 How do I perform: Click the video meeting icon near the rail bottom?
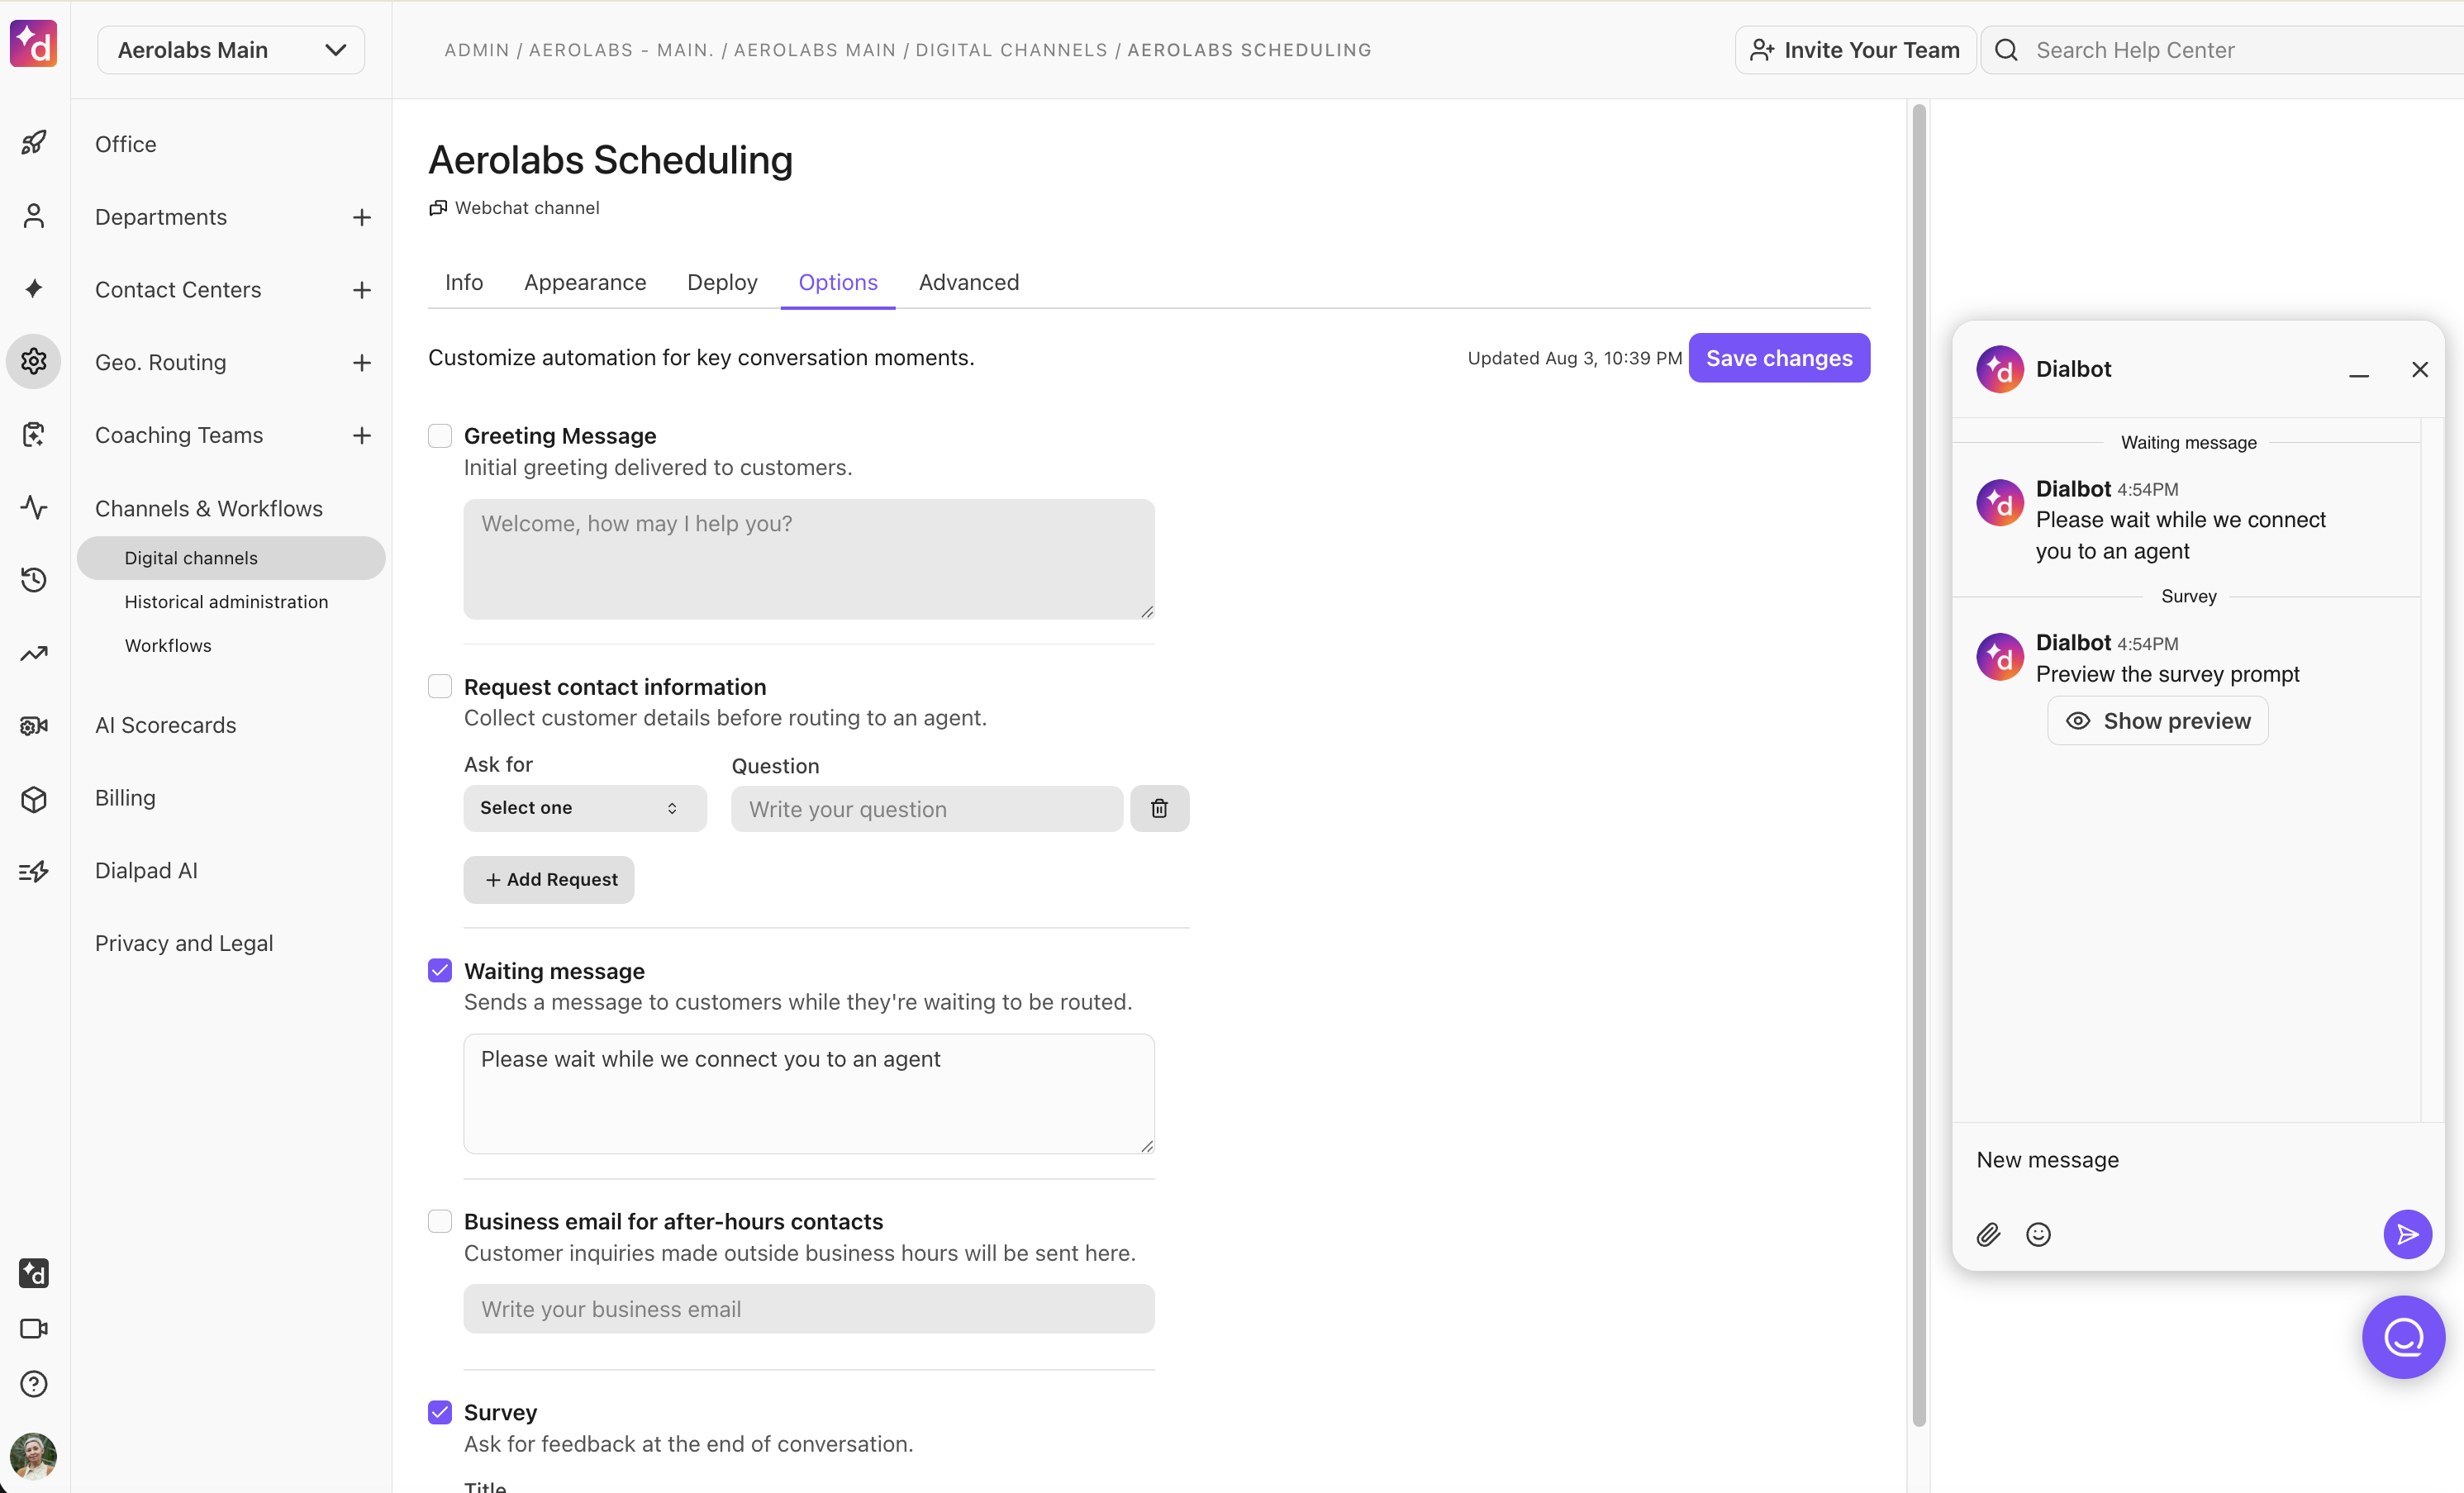pos(34,1328)
